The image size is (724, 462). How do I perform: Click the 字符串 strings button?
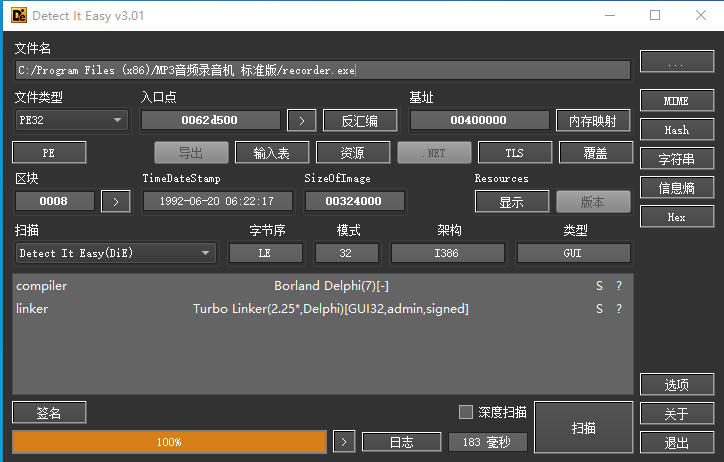pos(676,159)
